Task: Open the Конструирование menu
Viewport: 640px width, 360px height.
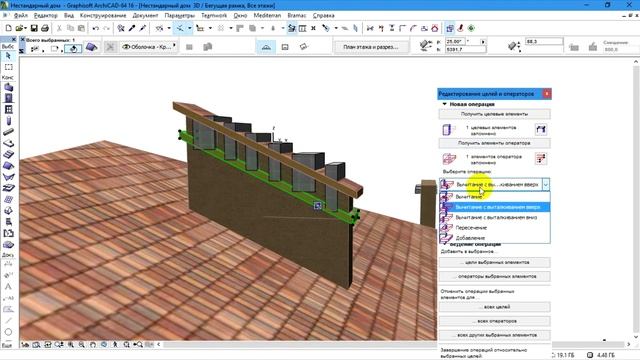Action: pyautogui.click(x=103, y=15)
